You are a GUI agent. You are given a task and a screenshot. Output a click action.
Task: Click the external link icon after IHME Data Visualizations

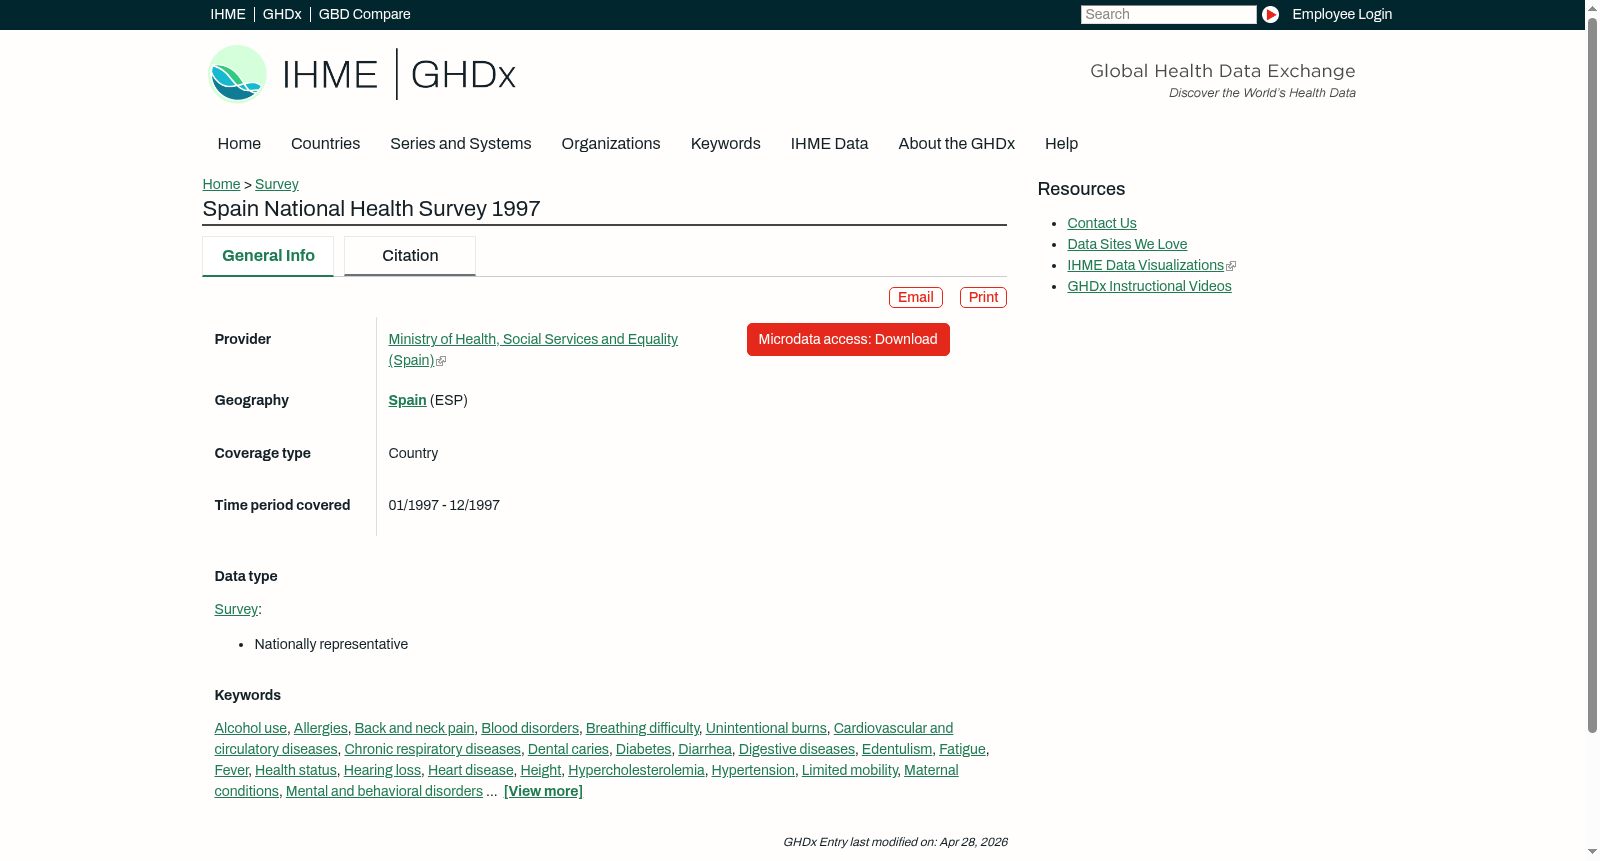click(x=1231, y=266)
